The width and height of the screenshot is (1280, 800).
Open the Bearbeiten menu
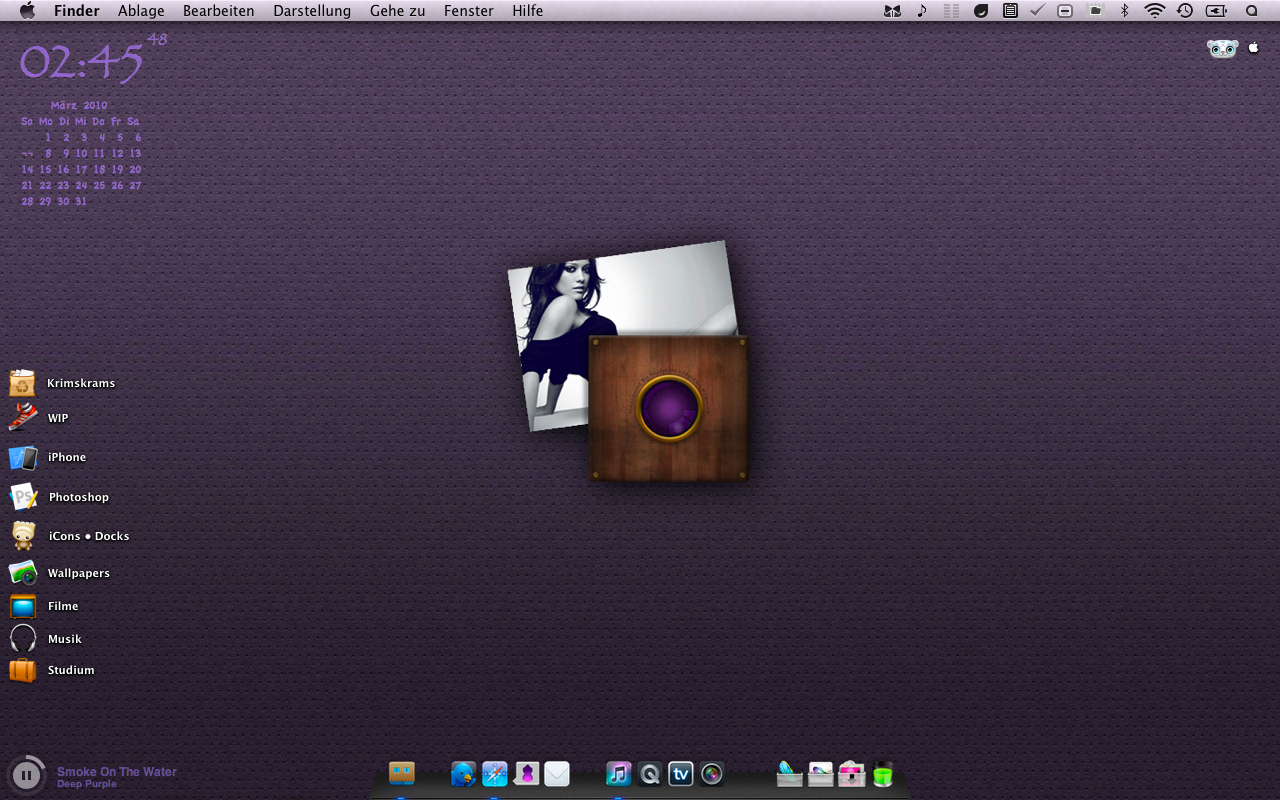(x=218, y=11)
